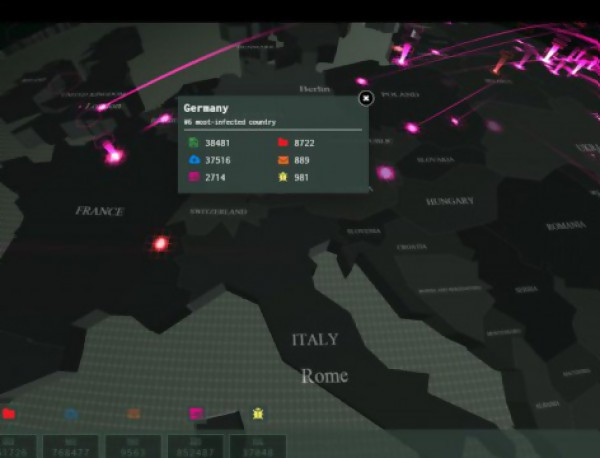Close the Germany info popup
This screenshot has height=458, width=600.
(366, 98)
